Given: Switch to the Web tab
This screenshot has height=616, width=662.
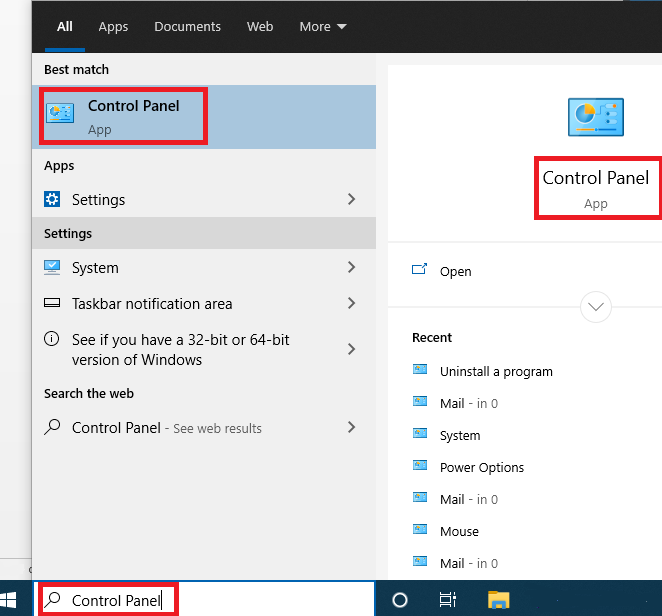Looking at the screenshot, I should point(260,27).
